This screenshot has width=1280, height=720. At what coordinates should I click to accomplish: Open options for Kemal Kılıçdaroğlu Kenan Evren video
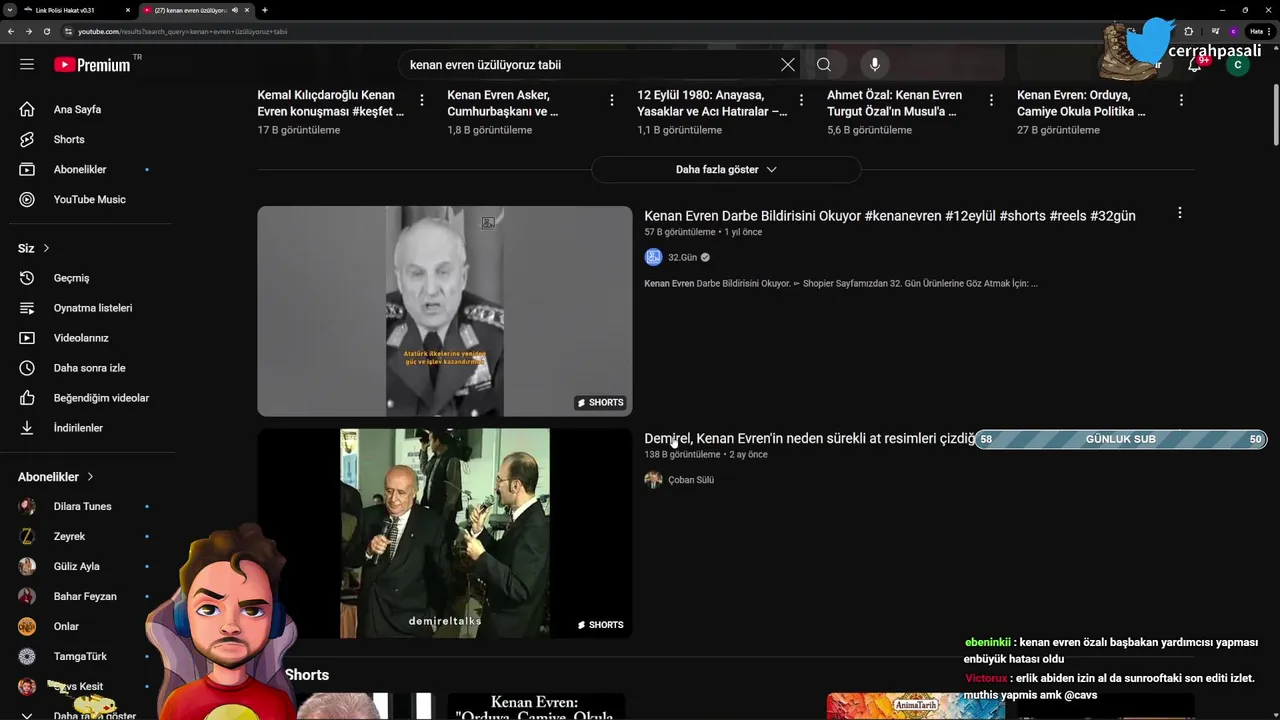(422, 100)
